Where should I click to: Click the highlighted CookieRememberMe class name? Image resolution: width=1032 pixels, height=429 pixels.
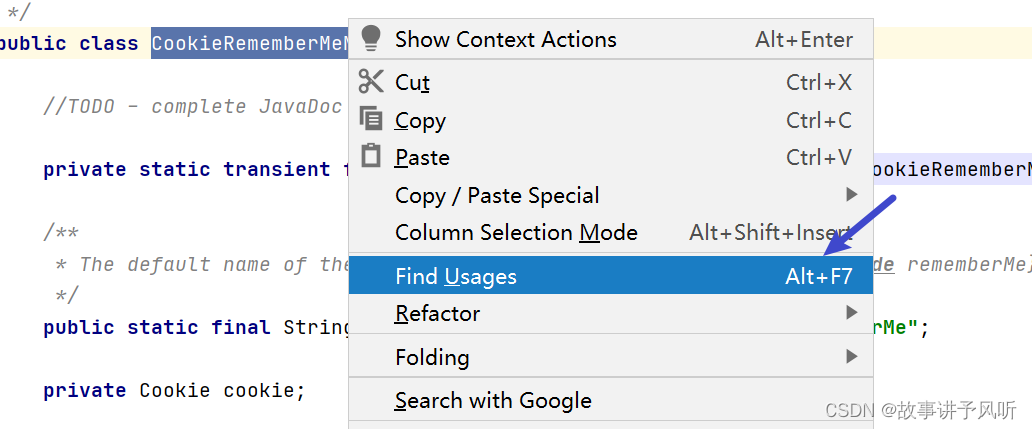pos(249,44)
